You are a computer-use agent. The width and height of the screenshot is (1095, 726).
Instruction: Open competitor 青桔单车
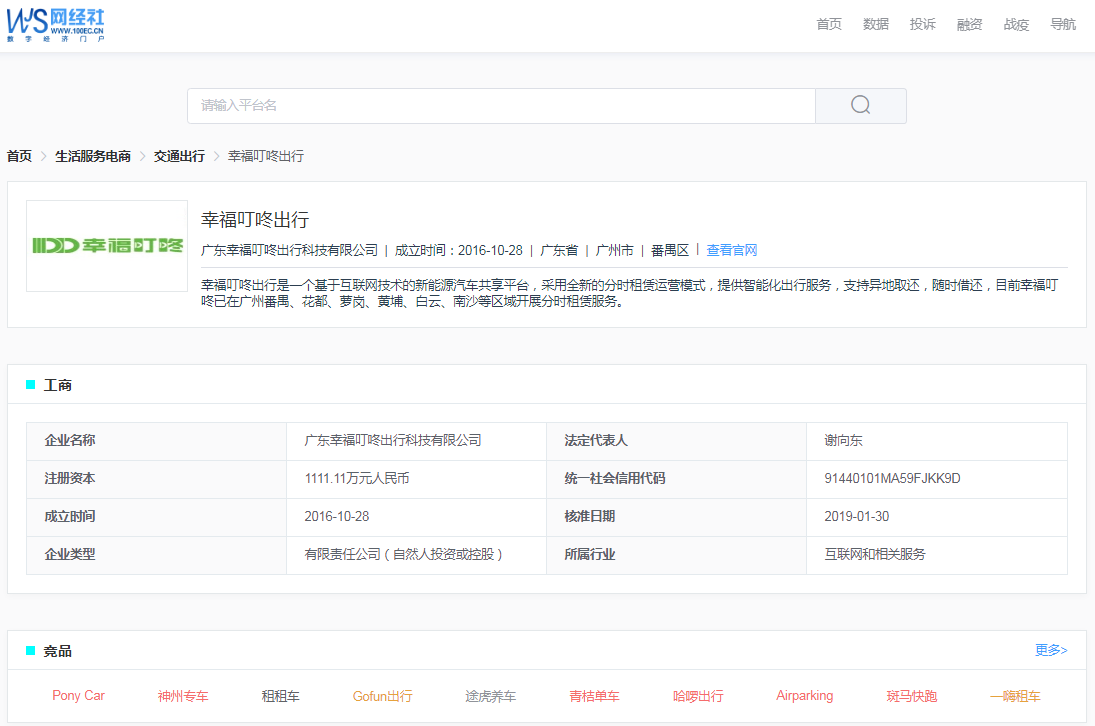(x=594, y=696)
